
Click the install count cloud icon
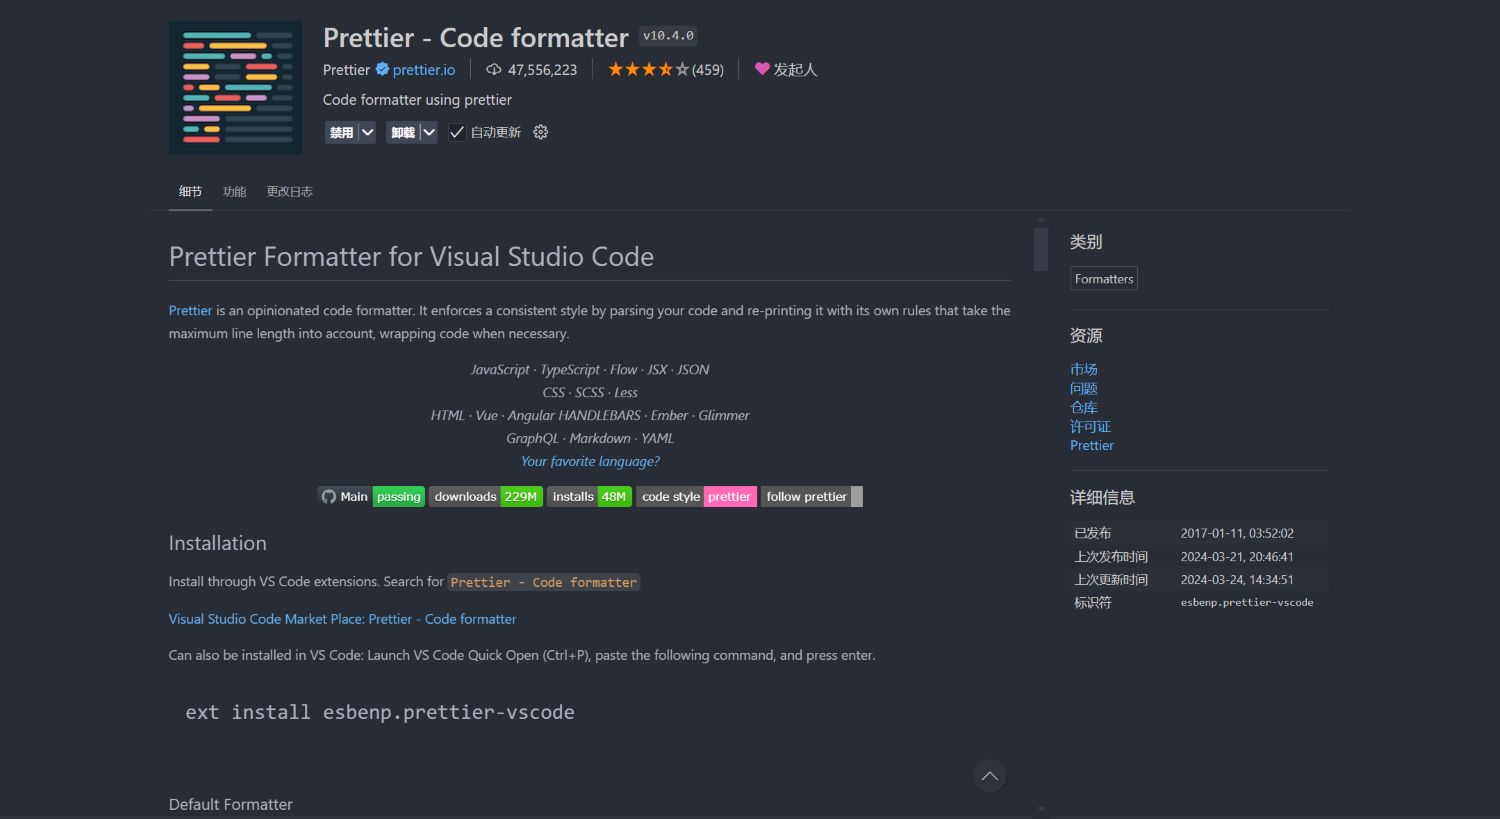point(493,69)
